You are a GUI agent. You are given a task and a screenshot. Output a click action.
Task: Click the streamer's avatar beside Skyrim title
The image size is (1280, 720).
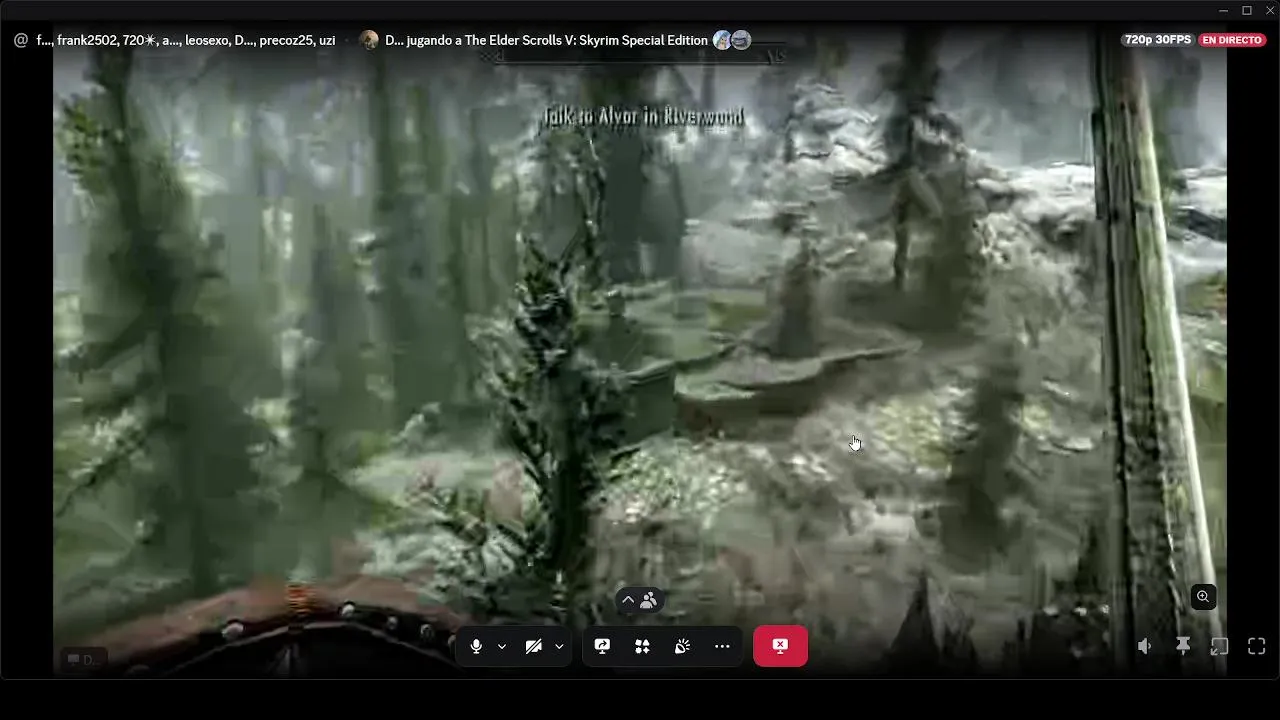pos(369,40)
